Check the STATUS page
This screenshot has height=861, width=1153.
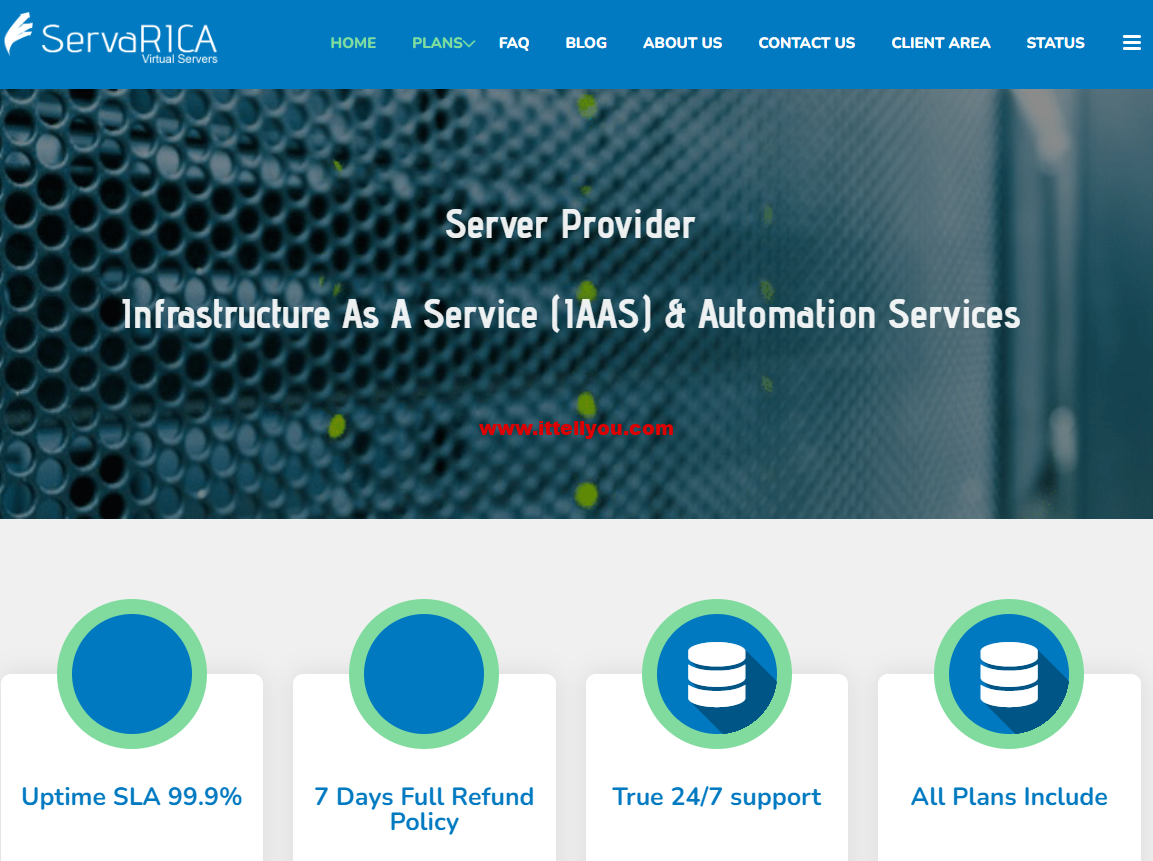[1055, 42]
